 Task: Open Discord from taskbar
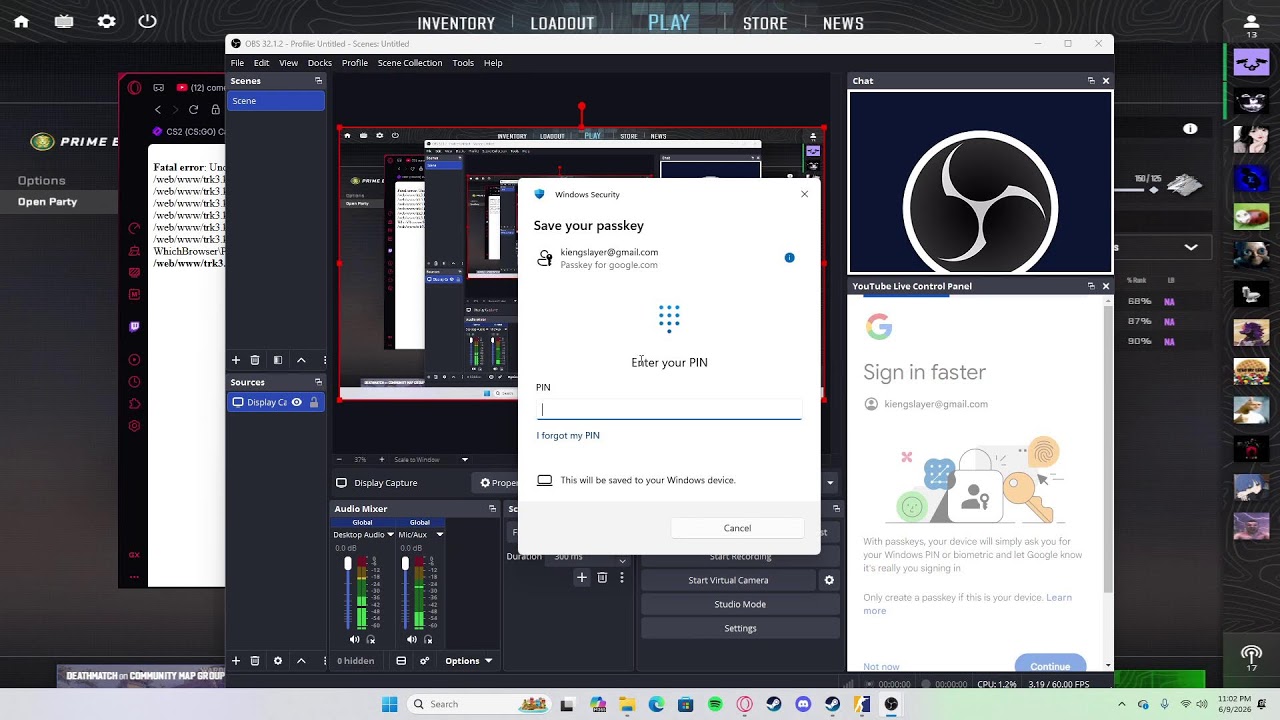tap(803, 704)
